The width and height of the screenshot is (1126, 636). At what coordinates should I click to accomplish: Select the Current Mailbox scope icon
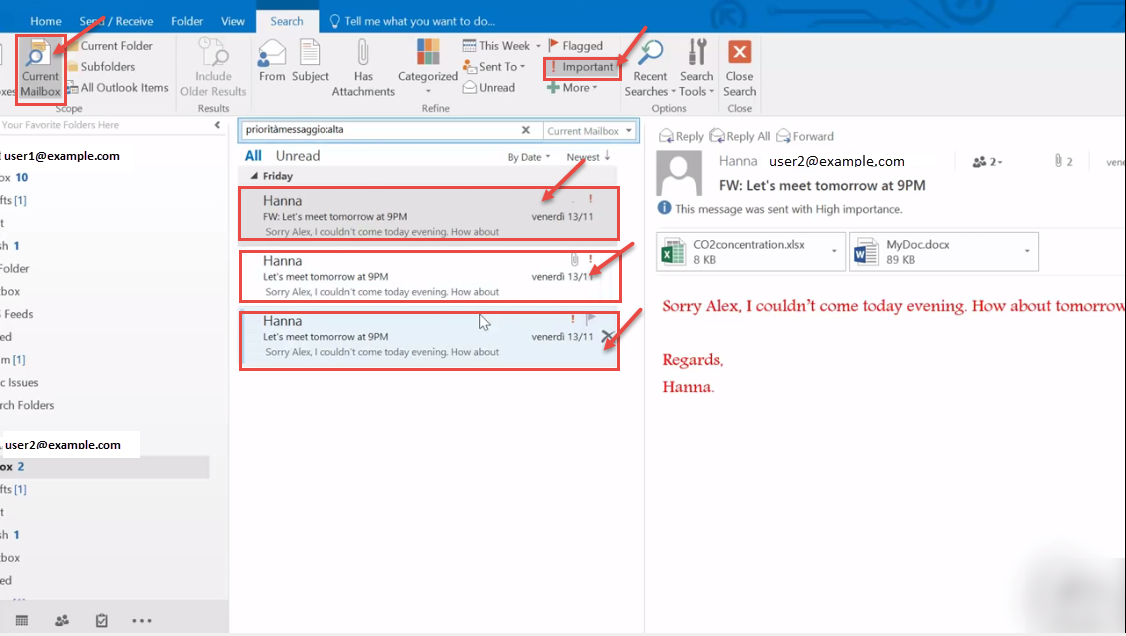click(39, 67)
